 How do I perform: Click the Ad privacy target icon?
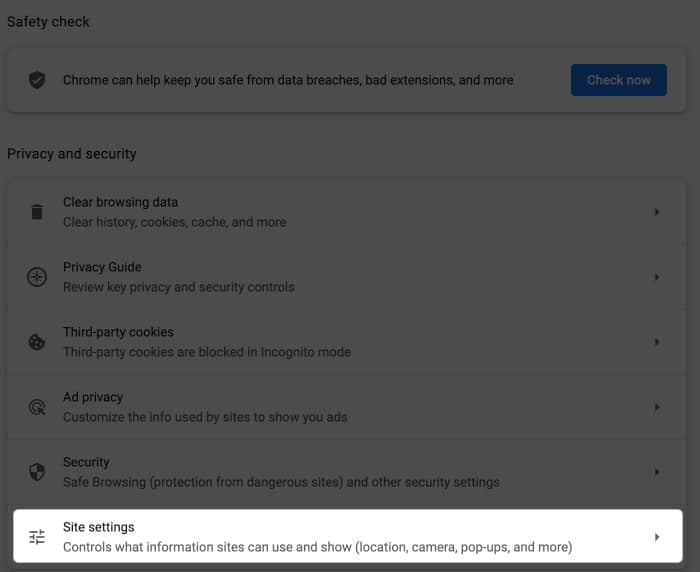pos(37,407)
